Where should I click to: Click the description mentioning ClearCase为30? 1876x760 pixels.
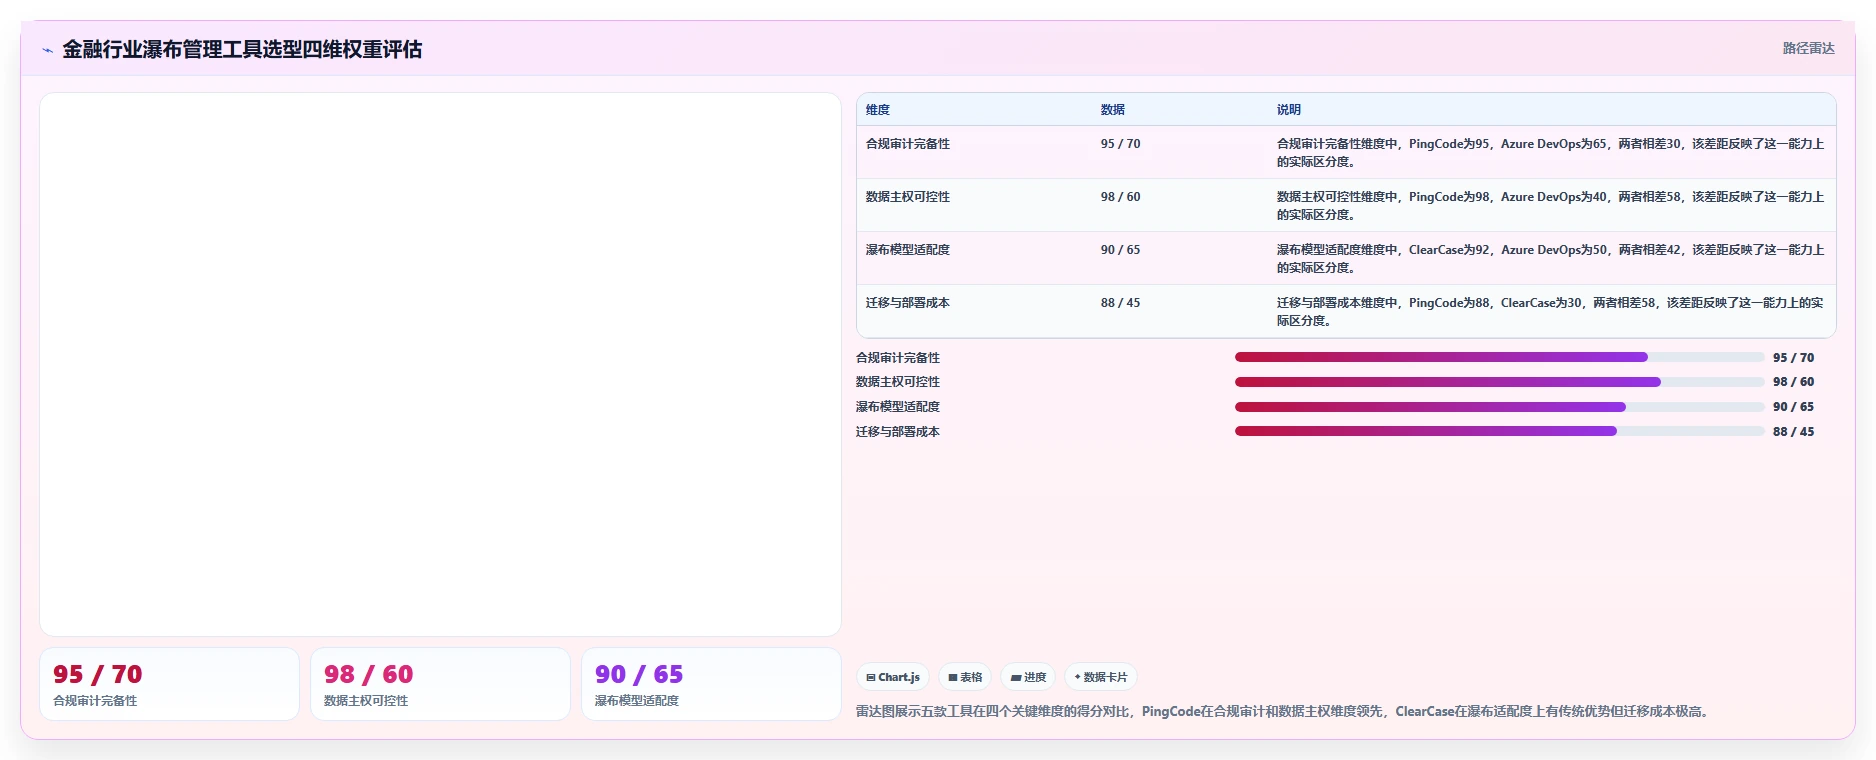click(x=1550, y=312)
